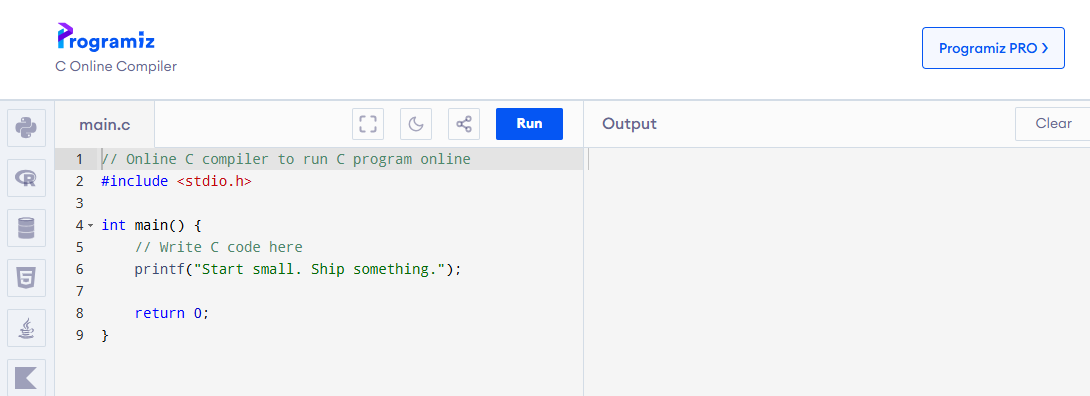This screenshot has height=396, width=1090.
Task: Click inside the empty output area
Action: point(837,272)
